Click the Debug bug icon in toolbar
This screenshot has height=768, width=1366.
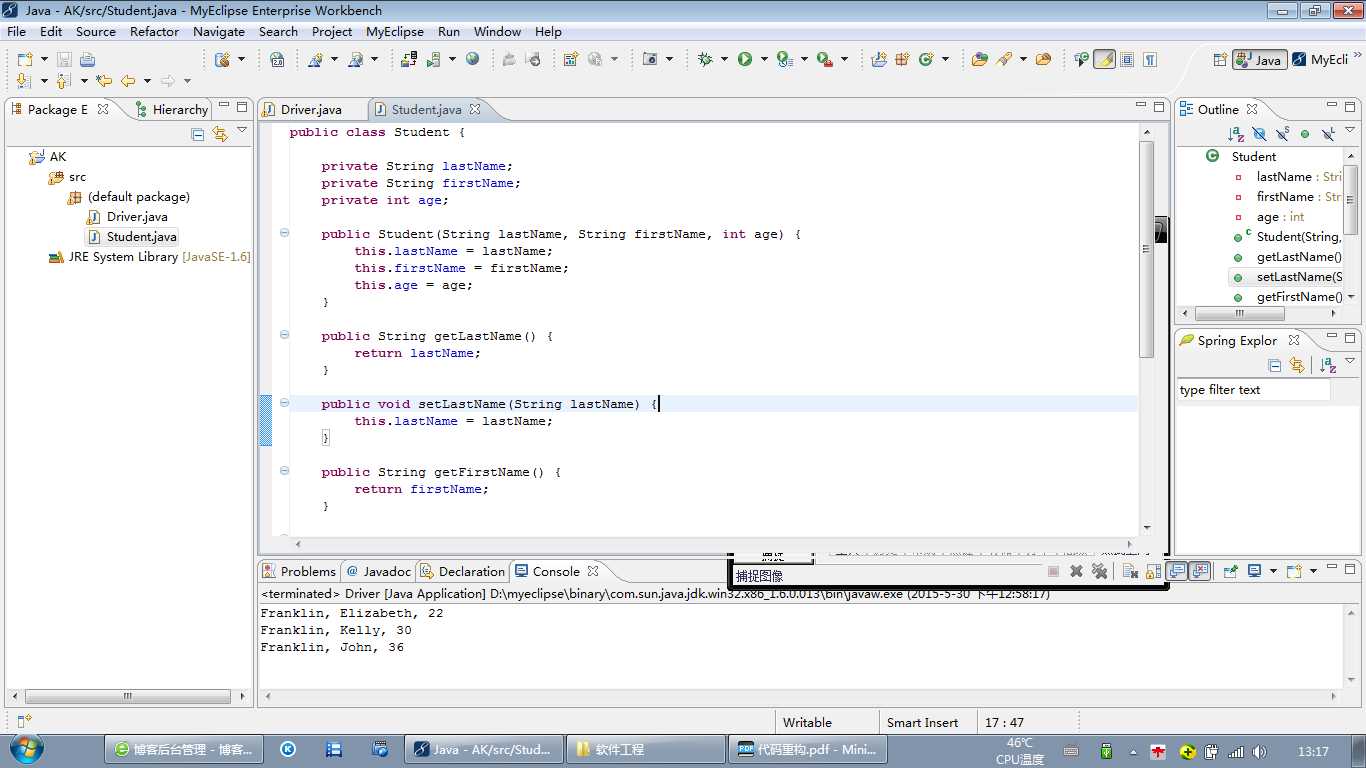(x=705, y=59)
